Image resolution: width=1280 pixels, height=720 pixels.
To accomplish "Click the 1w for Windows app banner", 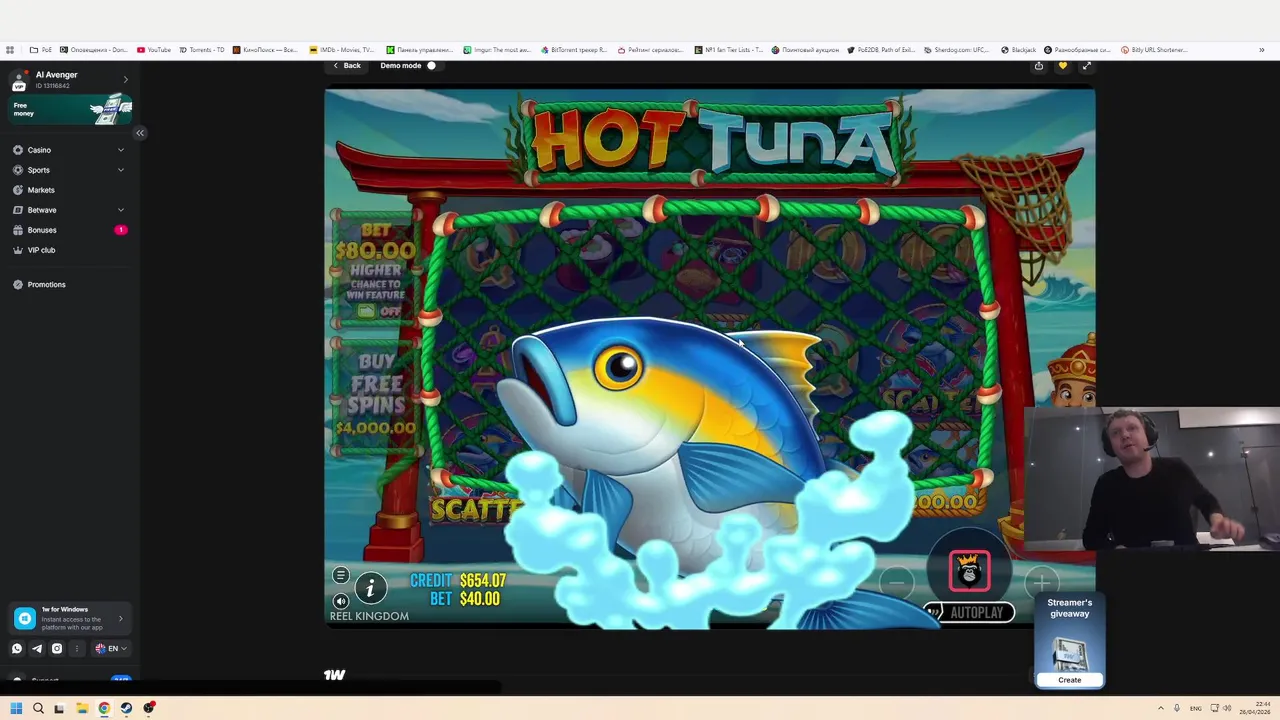I will click(x=71, y=619).
